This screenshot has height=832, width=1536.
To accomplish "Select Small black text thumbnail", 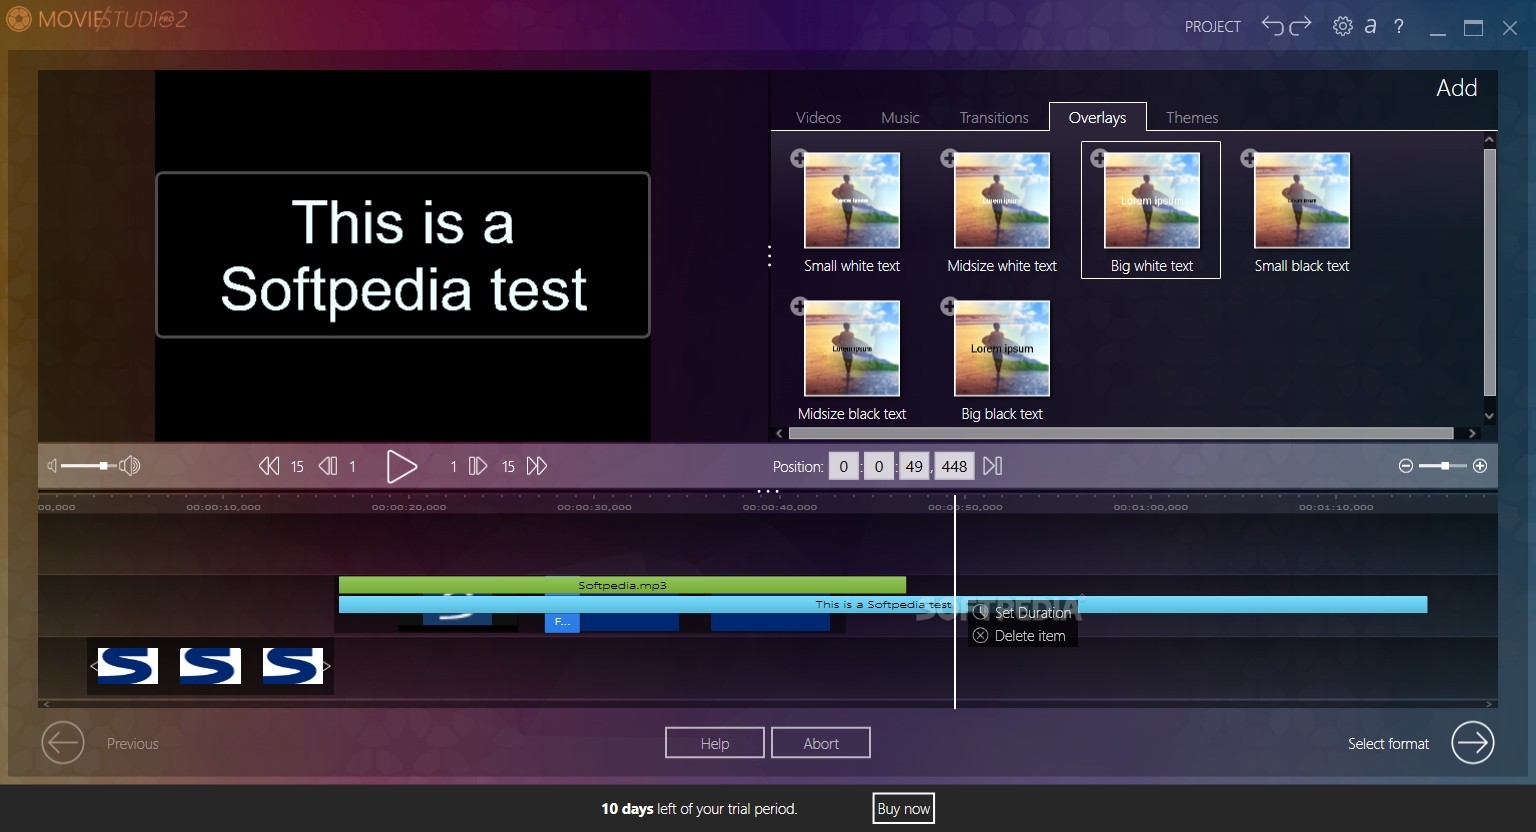I will coord(1302,200).
